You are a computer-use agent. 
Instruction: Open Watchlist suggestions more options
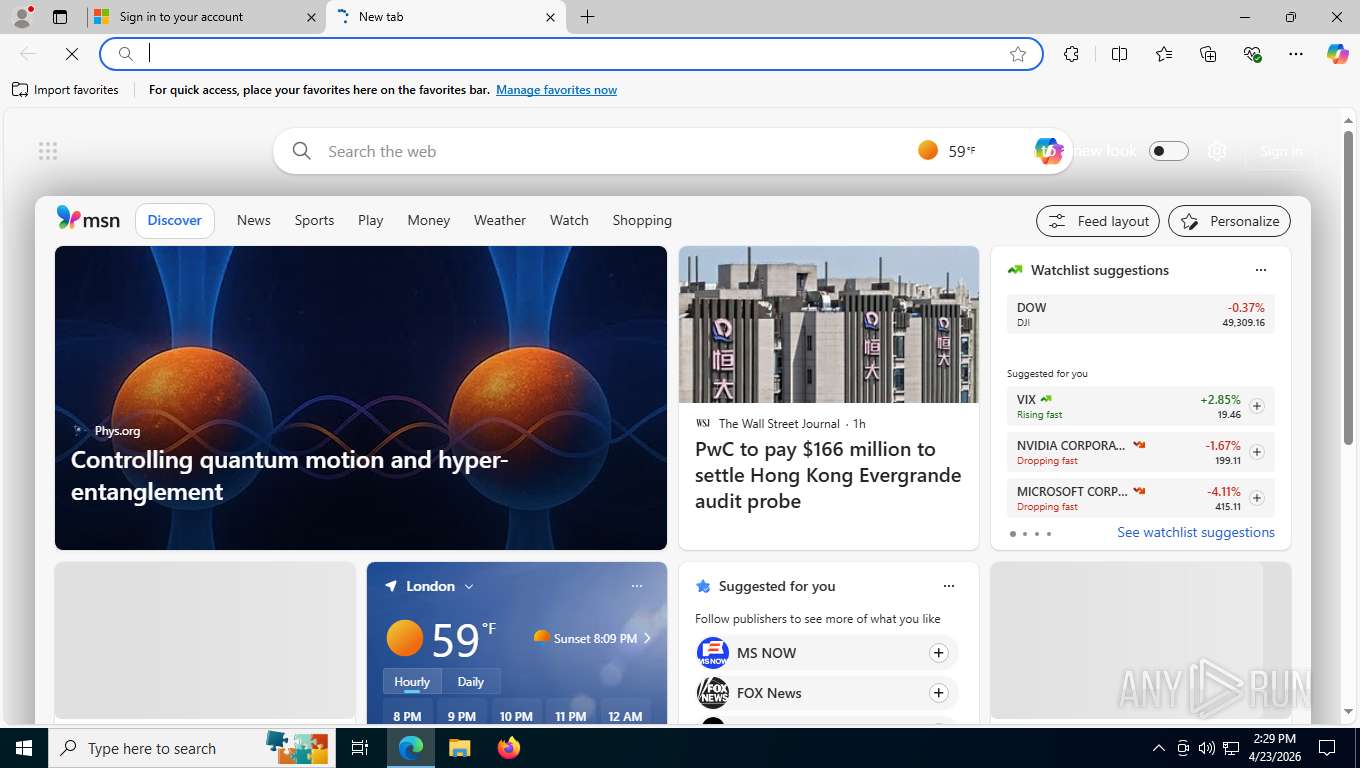click(x=1261, y=270)
